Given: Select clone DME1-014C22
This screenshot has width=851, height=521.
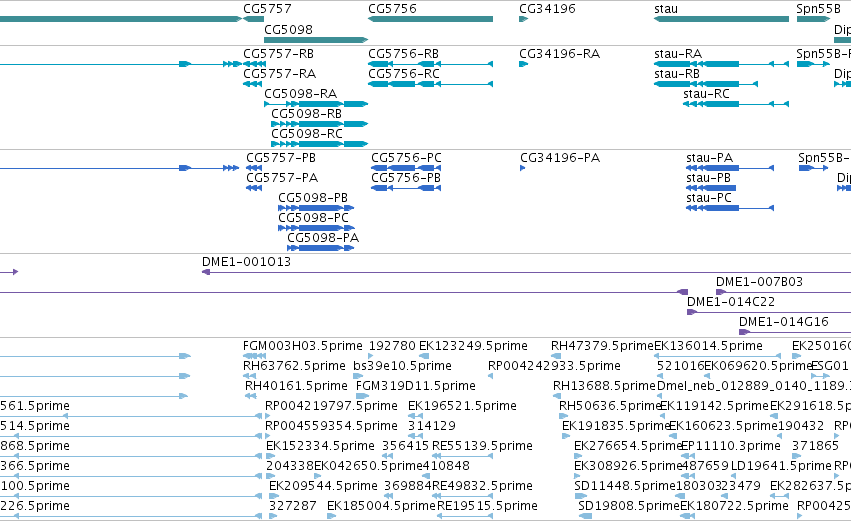Looking at the screenshot, I should pos(731,302).
